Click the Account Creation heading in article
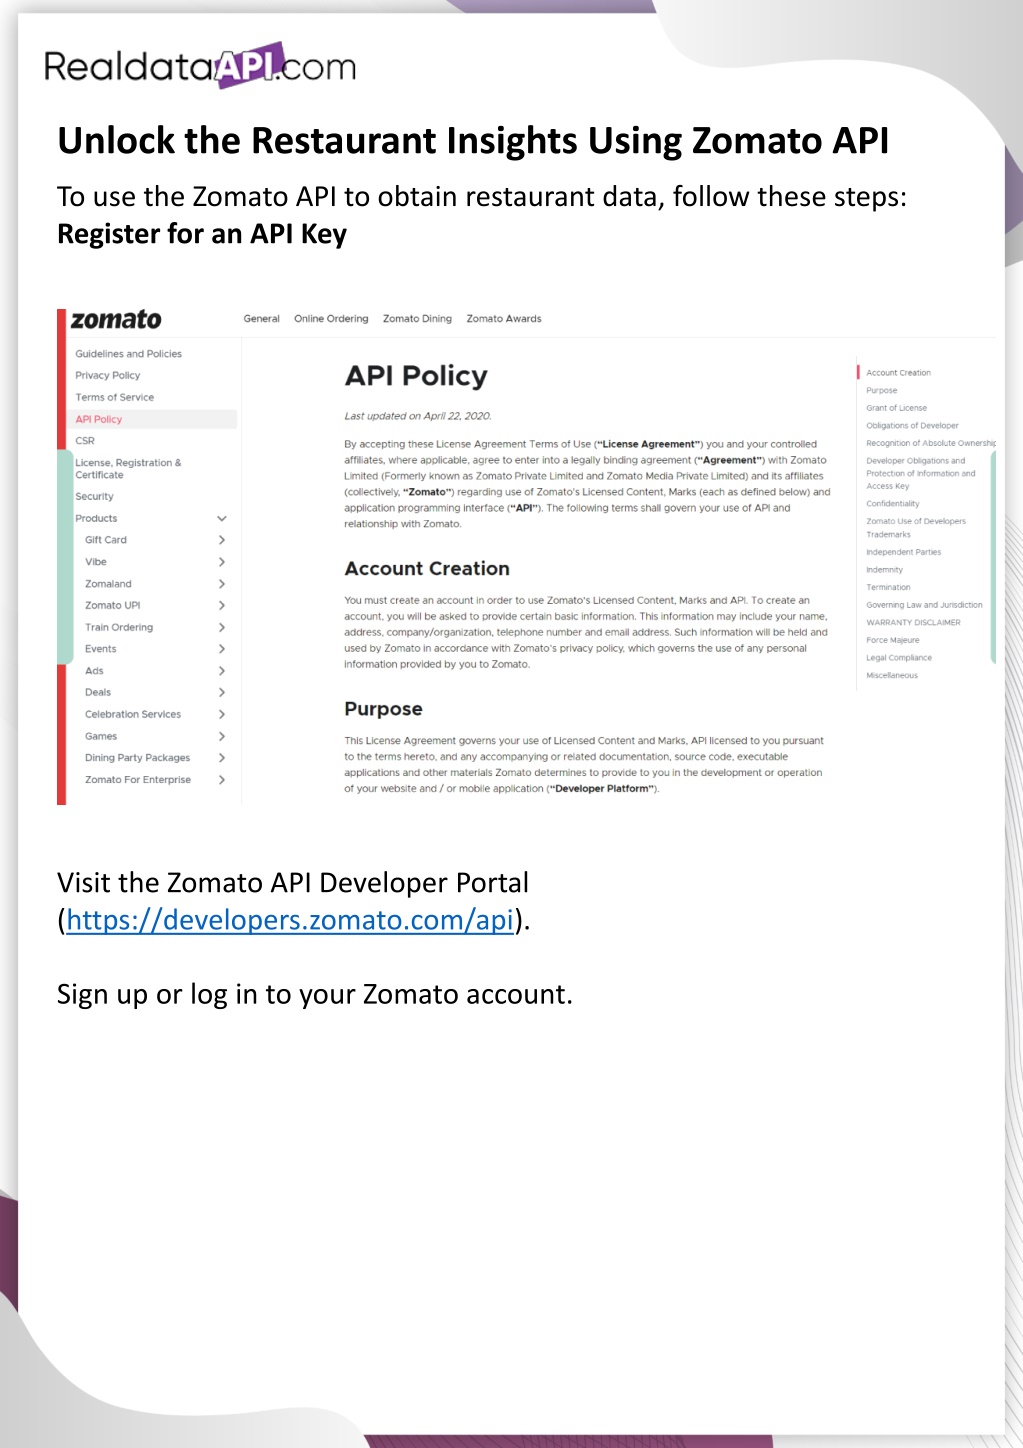This screenshot has width=1023, height=1448. [x=427, y=569]
